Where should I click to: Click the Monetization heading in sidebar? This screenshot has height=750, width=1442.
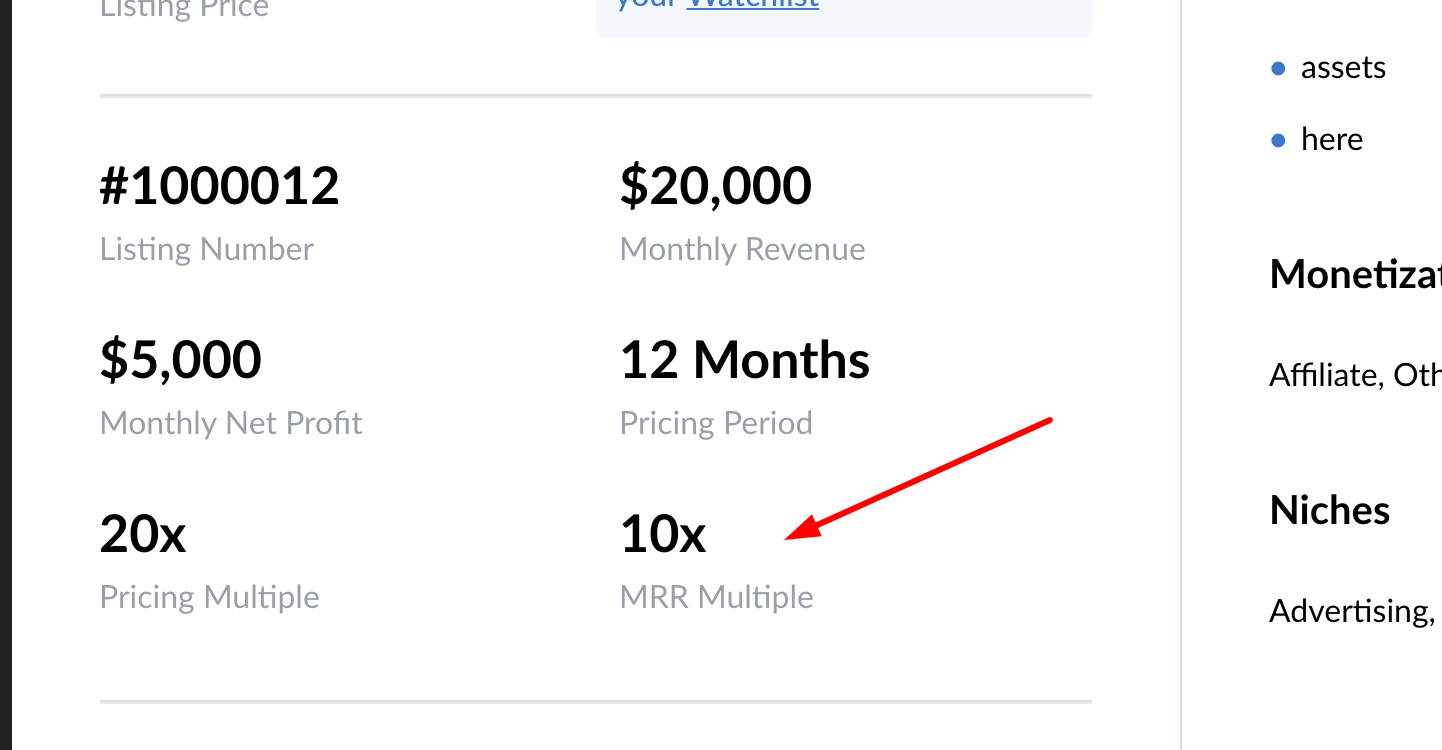1356,274
